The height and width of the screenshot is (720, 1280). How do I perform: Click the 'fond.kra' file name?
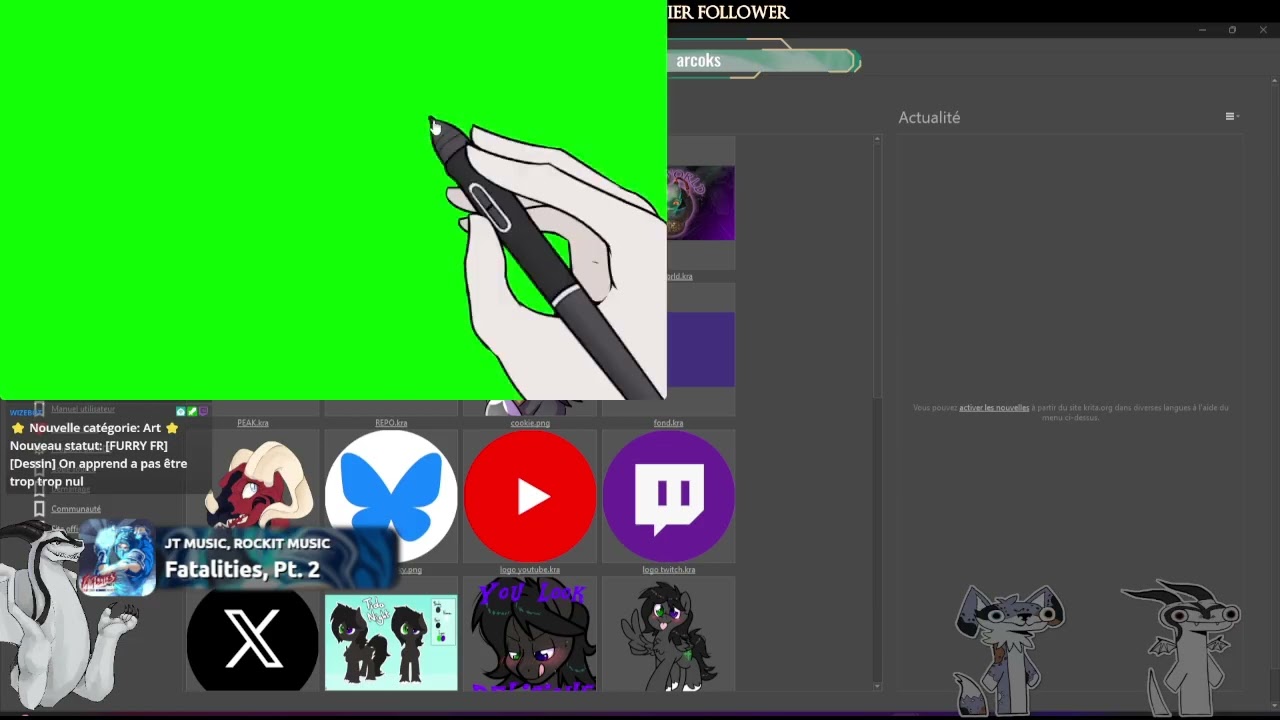pyautogui.click(x=668, y=423)
